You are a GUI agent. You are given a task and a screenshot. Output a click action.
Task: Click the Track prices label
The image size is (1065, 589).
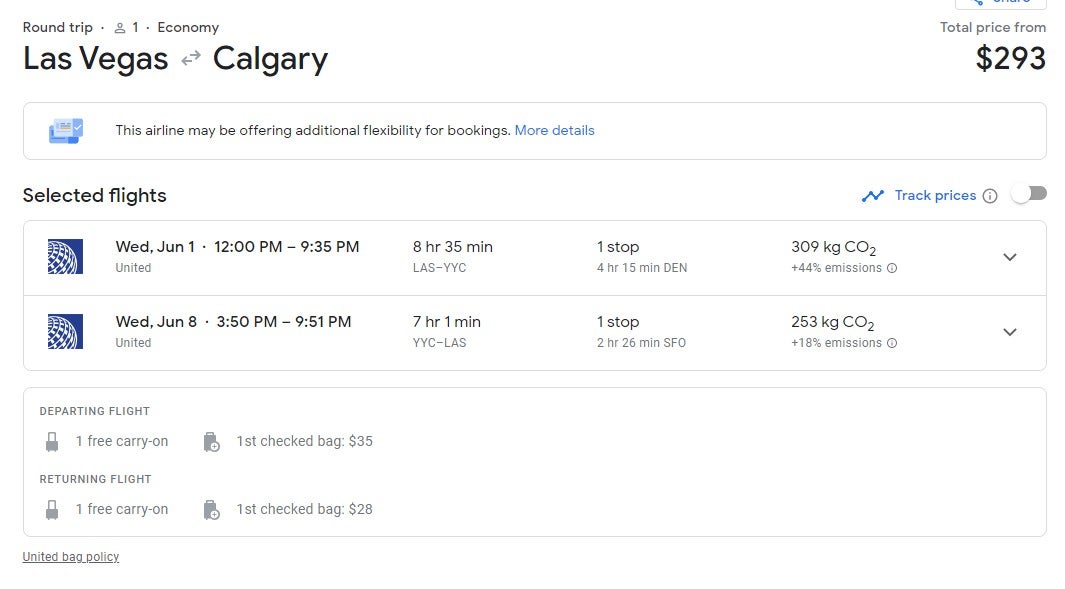click(x=935, y=195)
